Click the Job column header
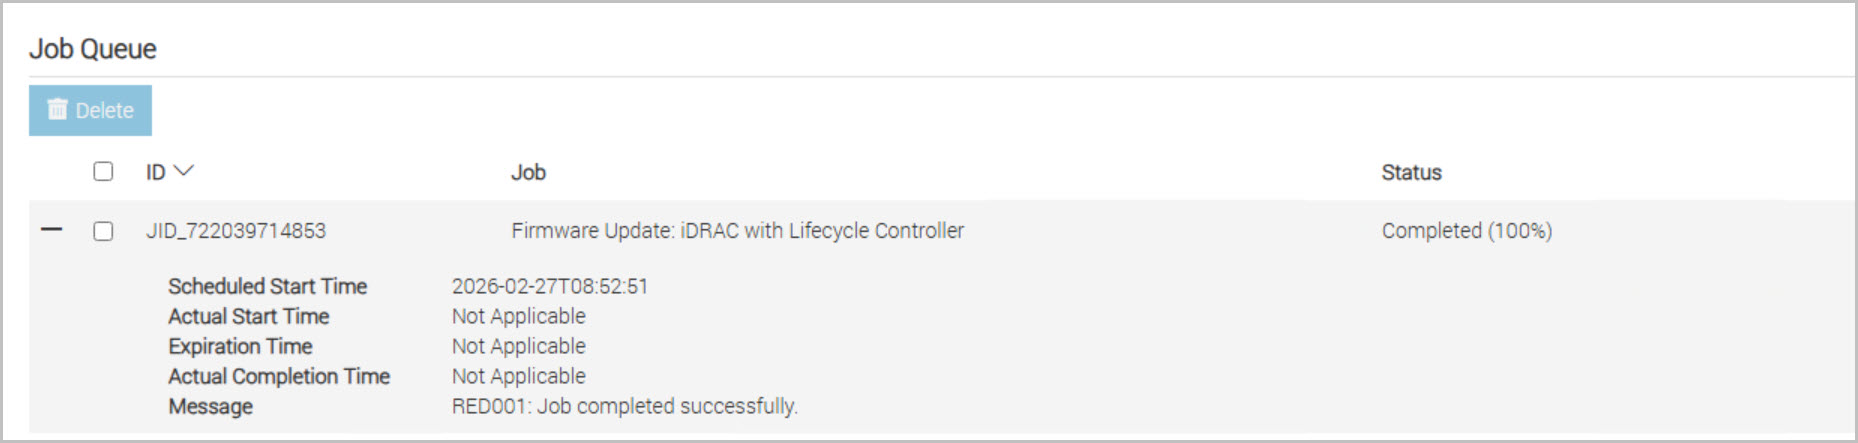Screen dimensions: 1858x443 point(528,172)
